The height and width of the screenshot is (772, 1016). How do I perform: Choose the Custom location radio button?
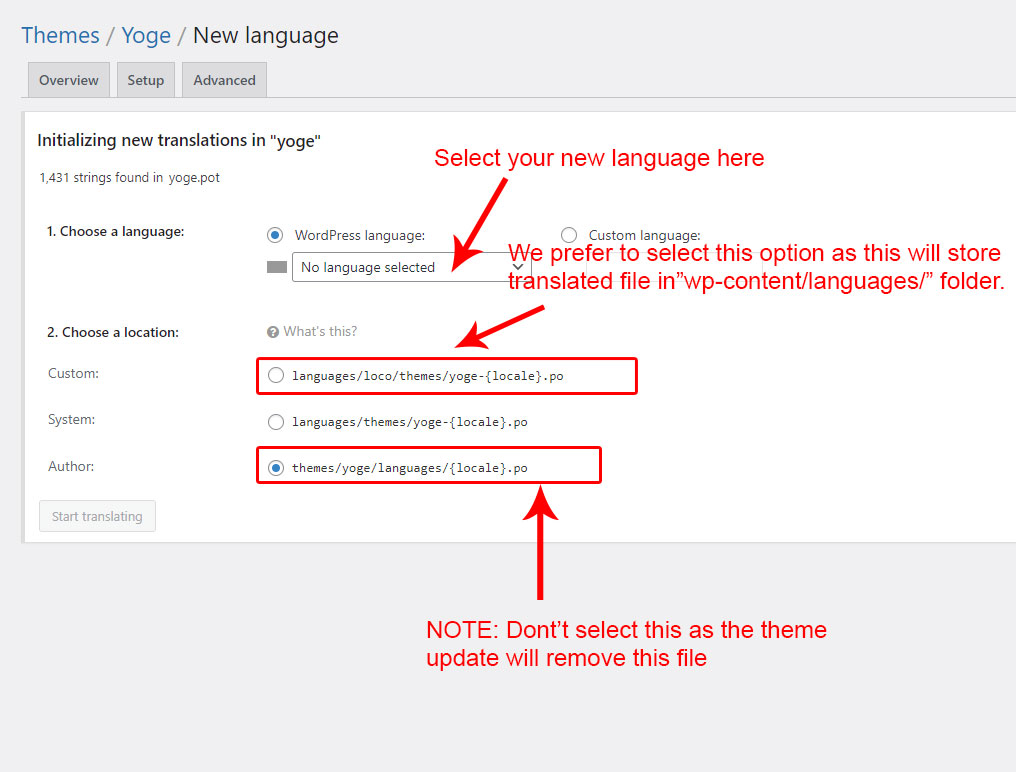coord(276,376)
